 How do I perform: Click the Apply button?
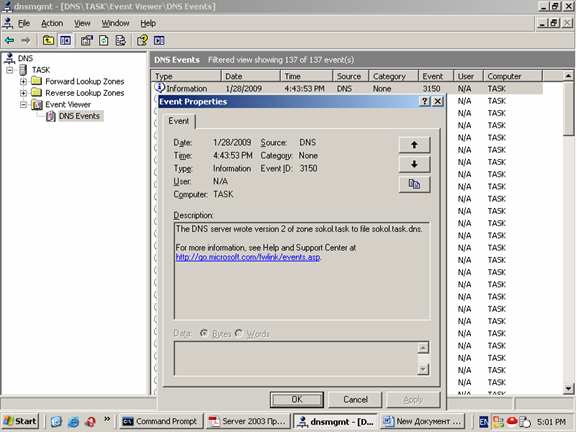(413, 400)
